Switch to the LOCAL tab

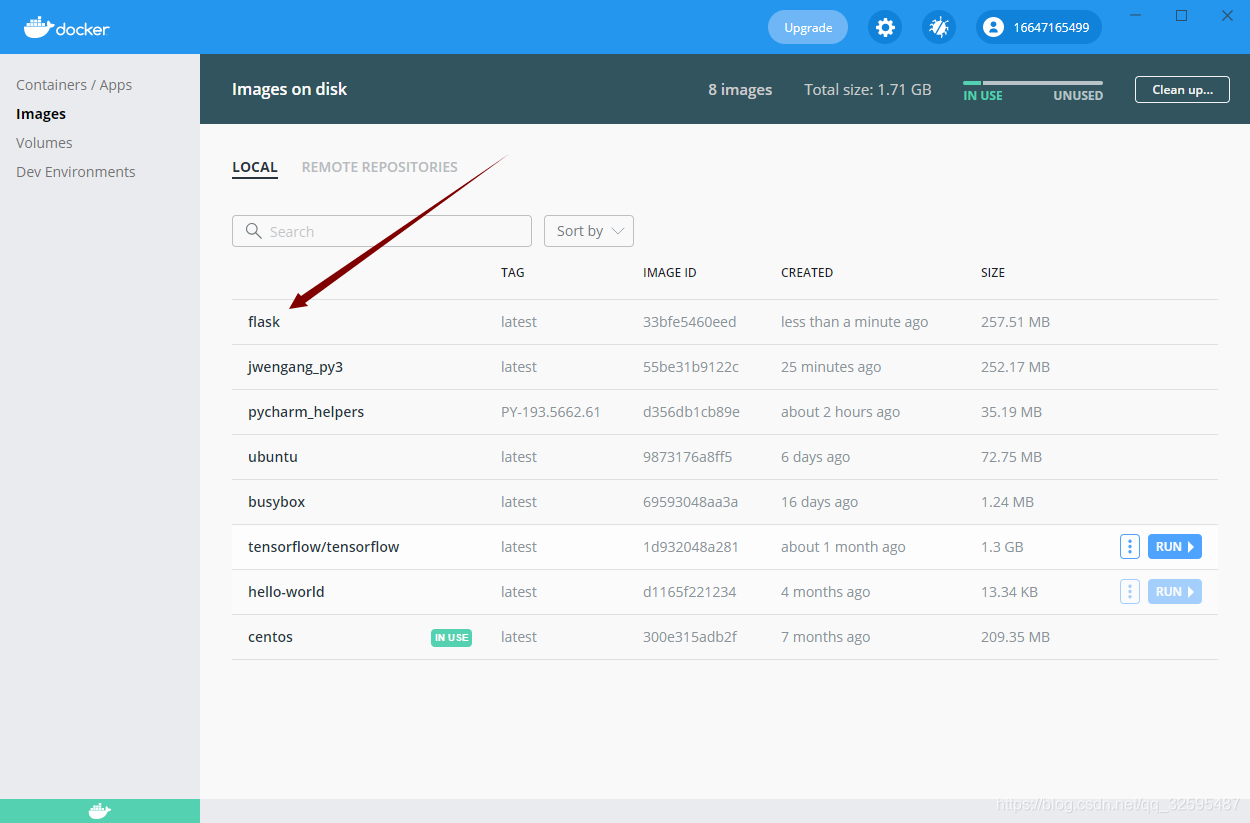[x=255, y=167]
